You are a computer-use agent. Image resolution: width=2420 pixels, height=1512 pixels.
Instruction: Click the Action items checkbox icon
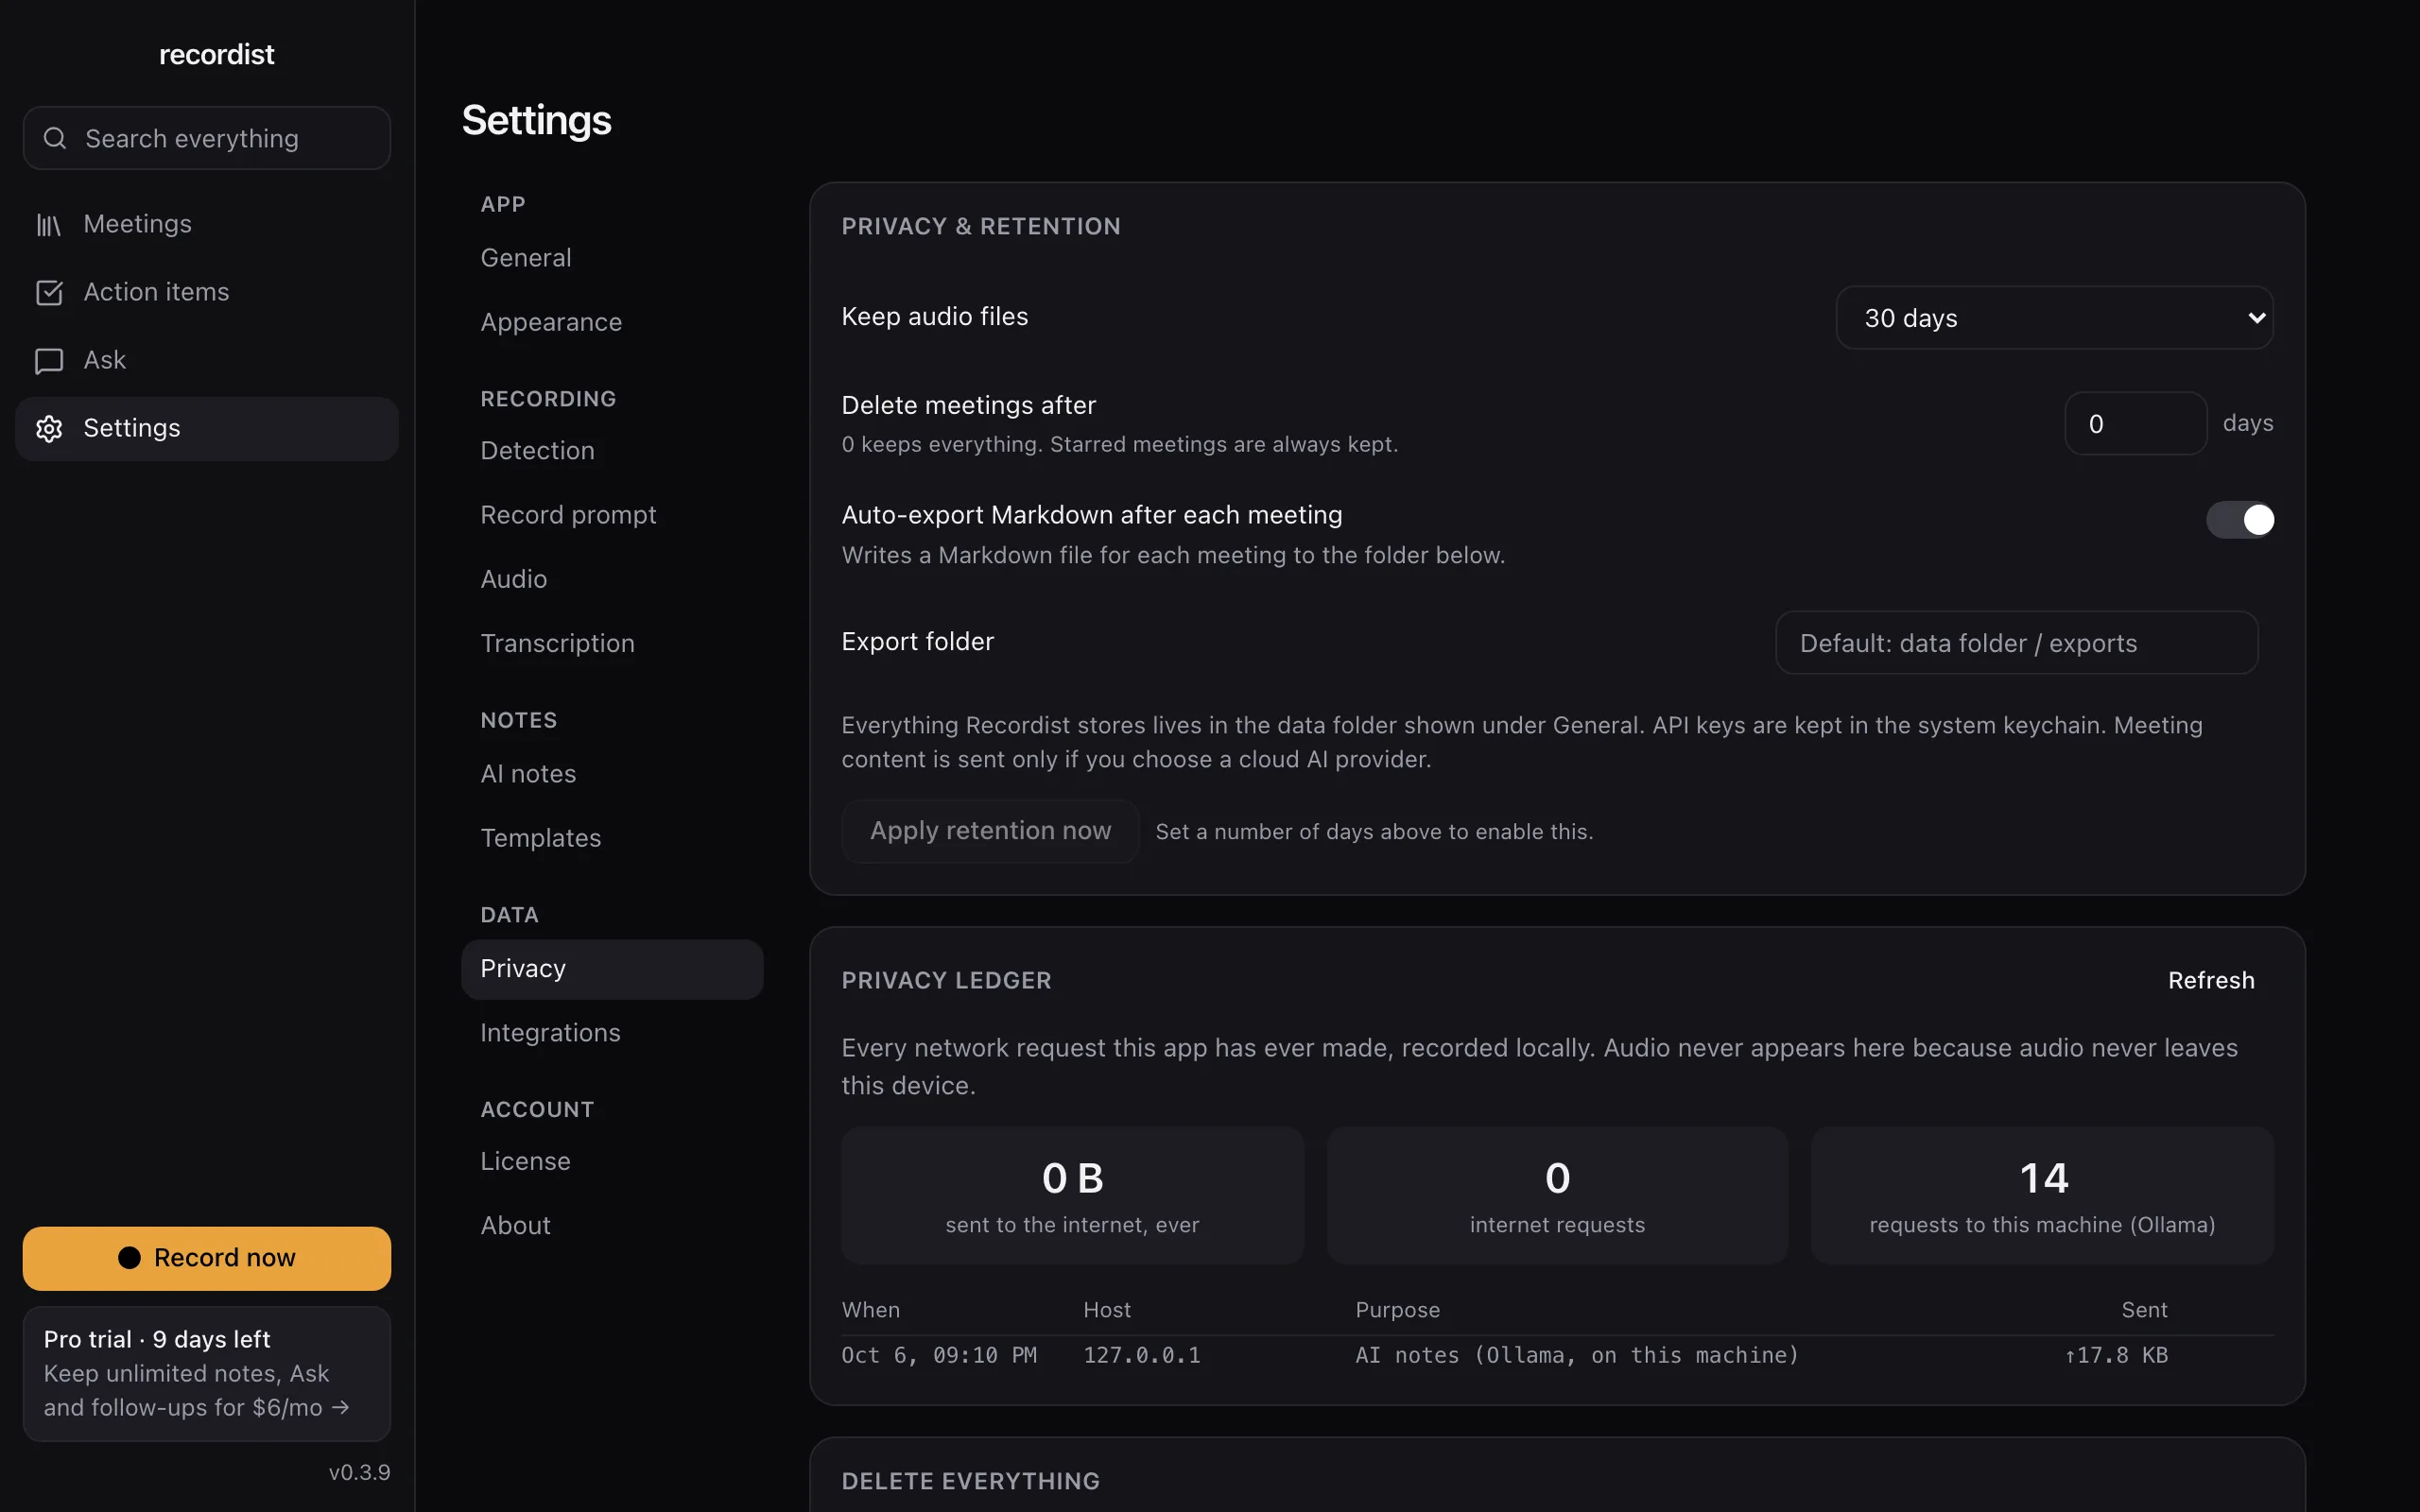pyautogui.click(x=49, y=292)
